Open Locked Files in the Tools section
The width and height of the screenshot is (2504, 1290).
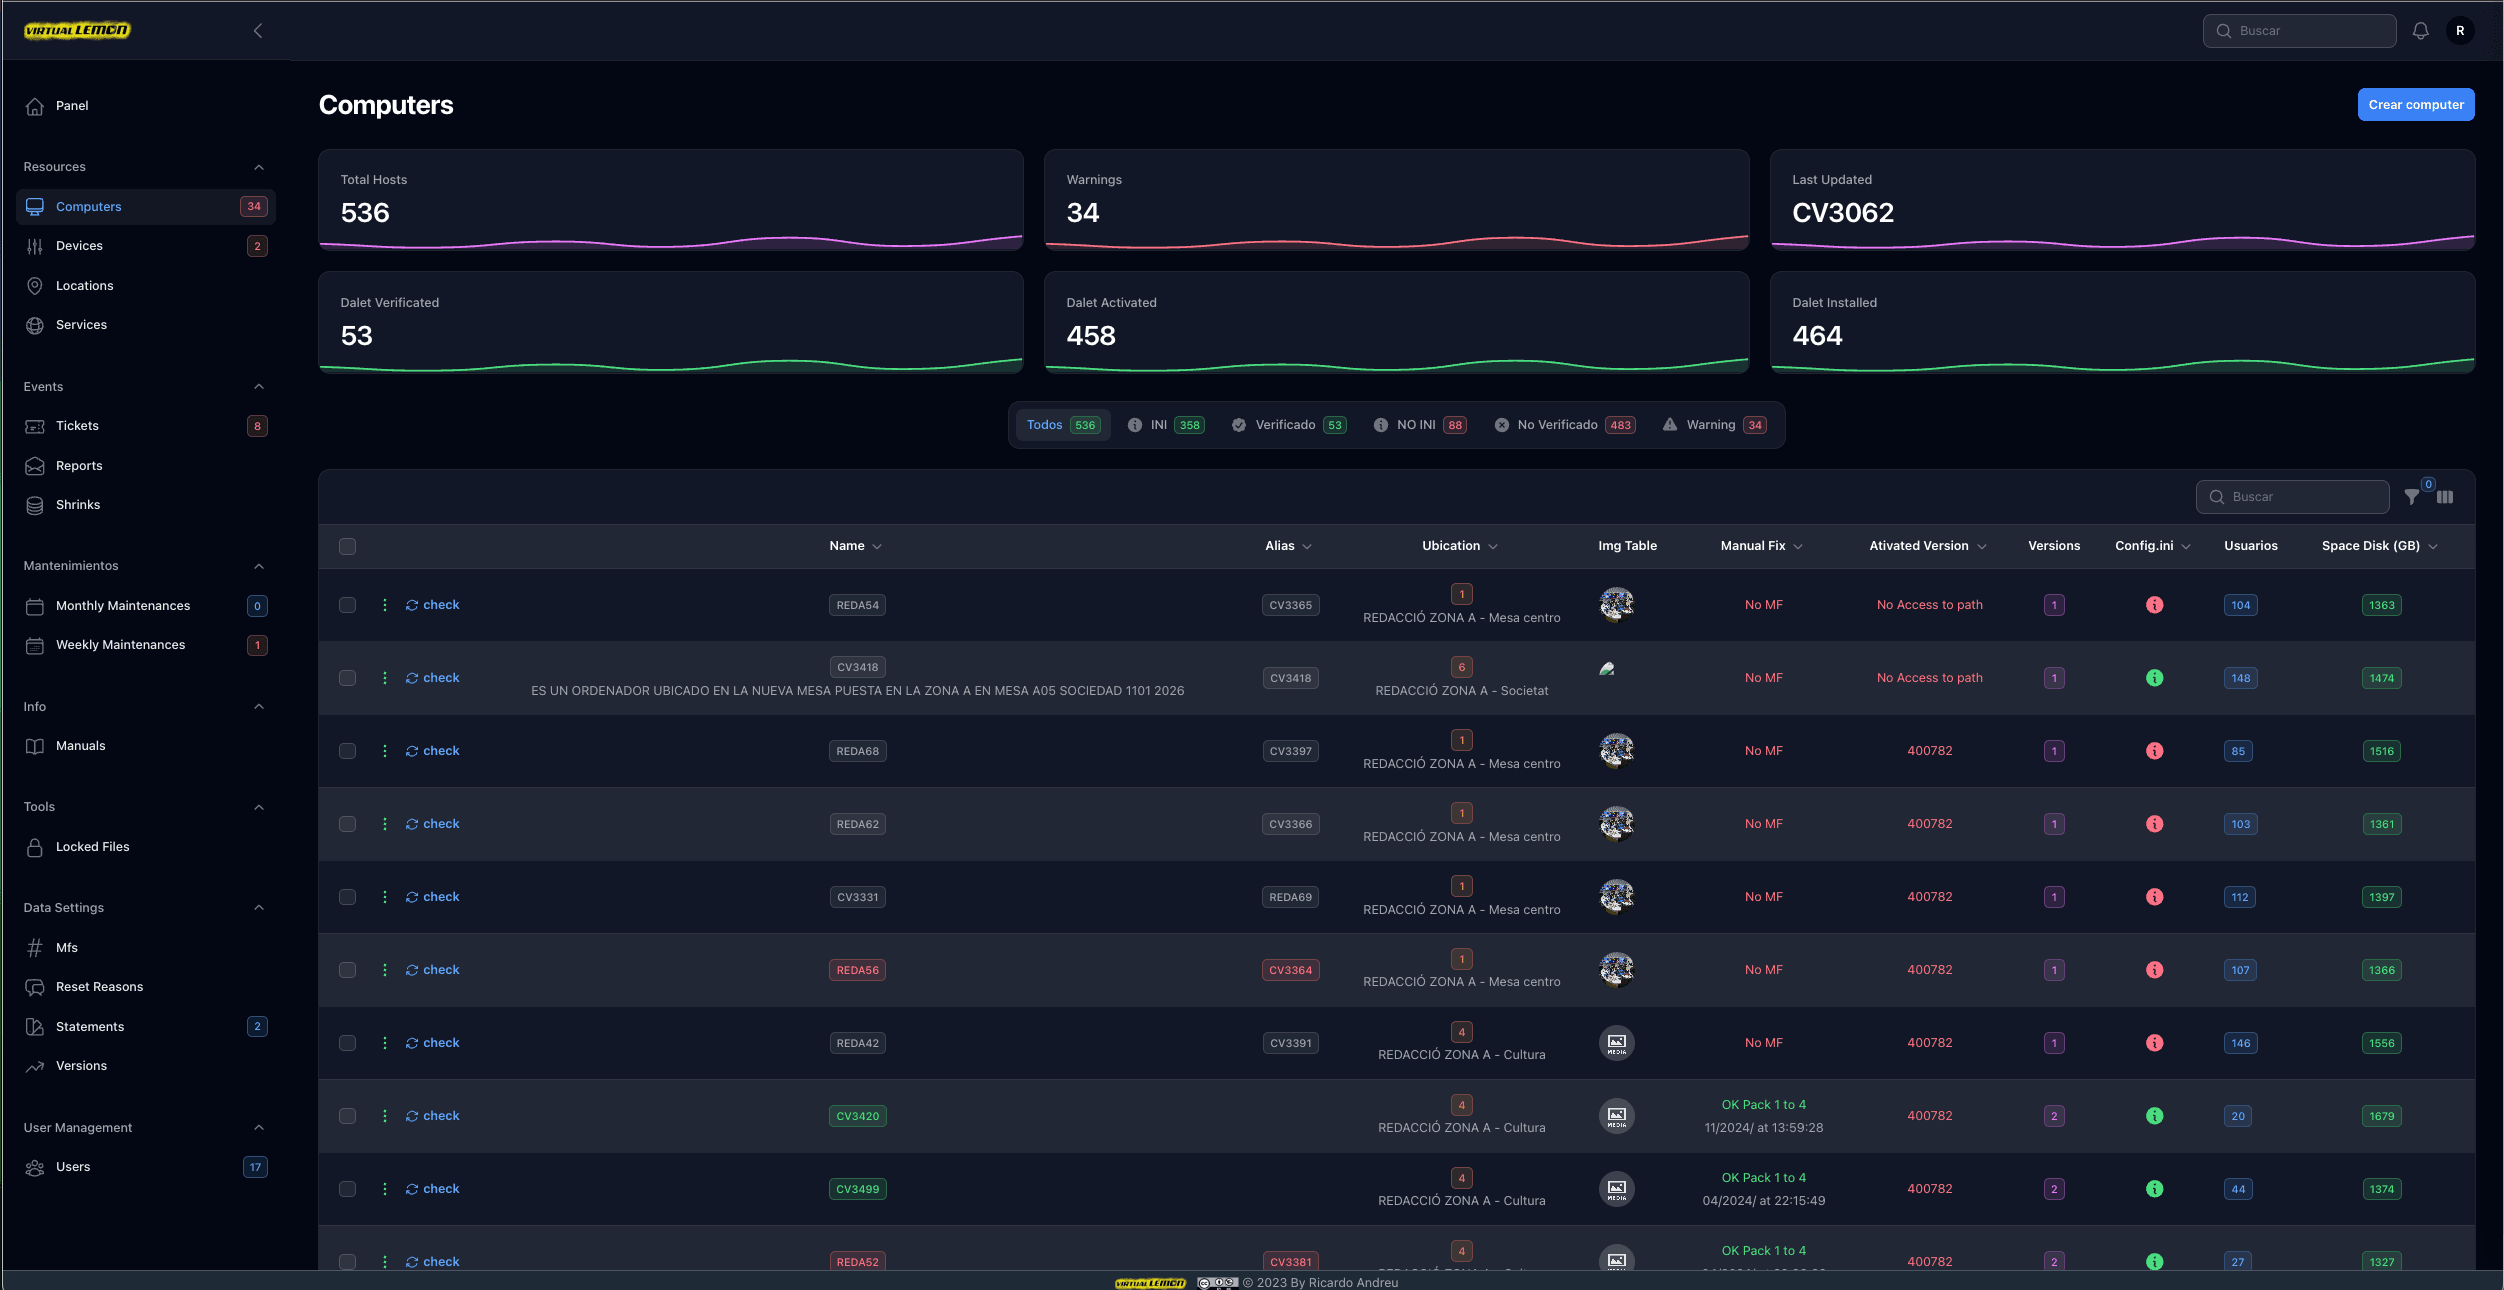[x=92, y=847]
